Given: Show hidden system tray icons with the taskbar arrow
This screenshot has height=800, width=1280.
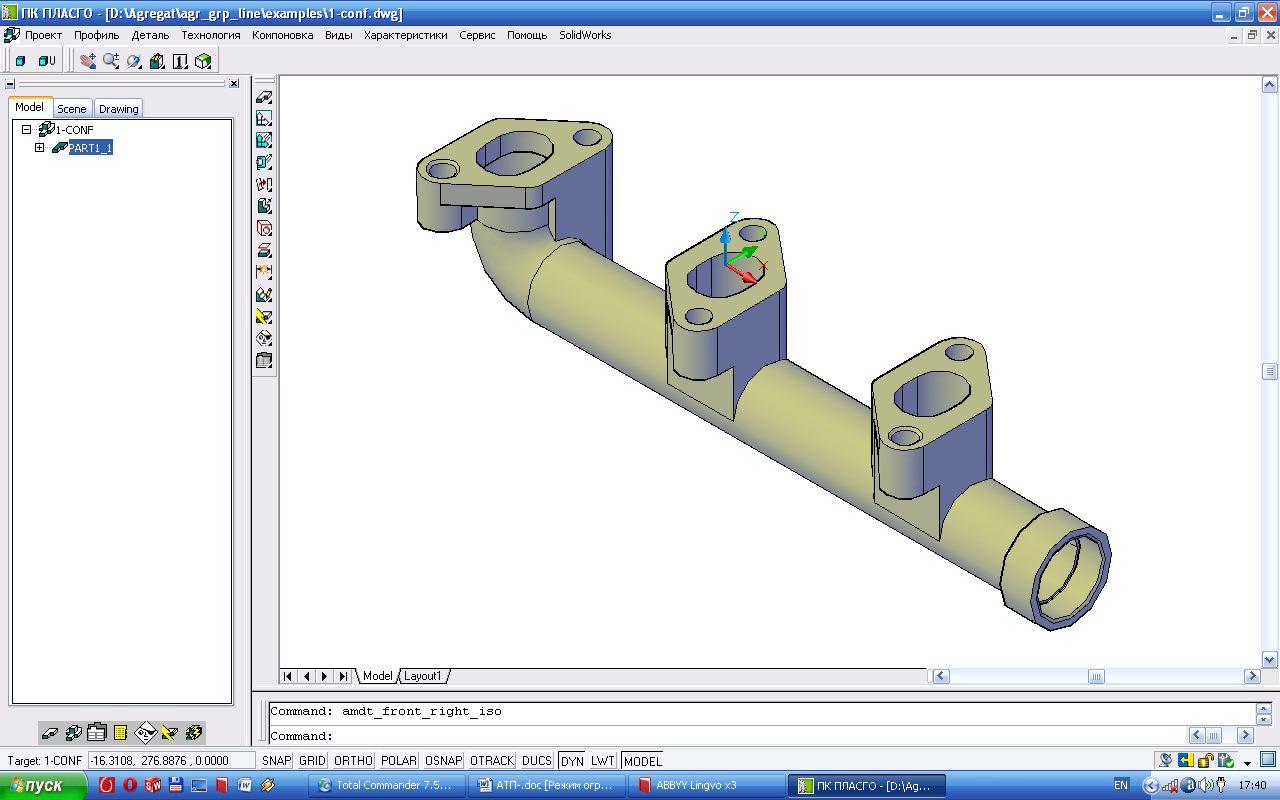Looking at the screenshot, I should pyautogui.click(x=1151, y=785).
